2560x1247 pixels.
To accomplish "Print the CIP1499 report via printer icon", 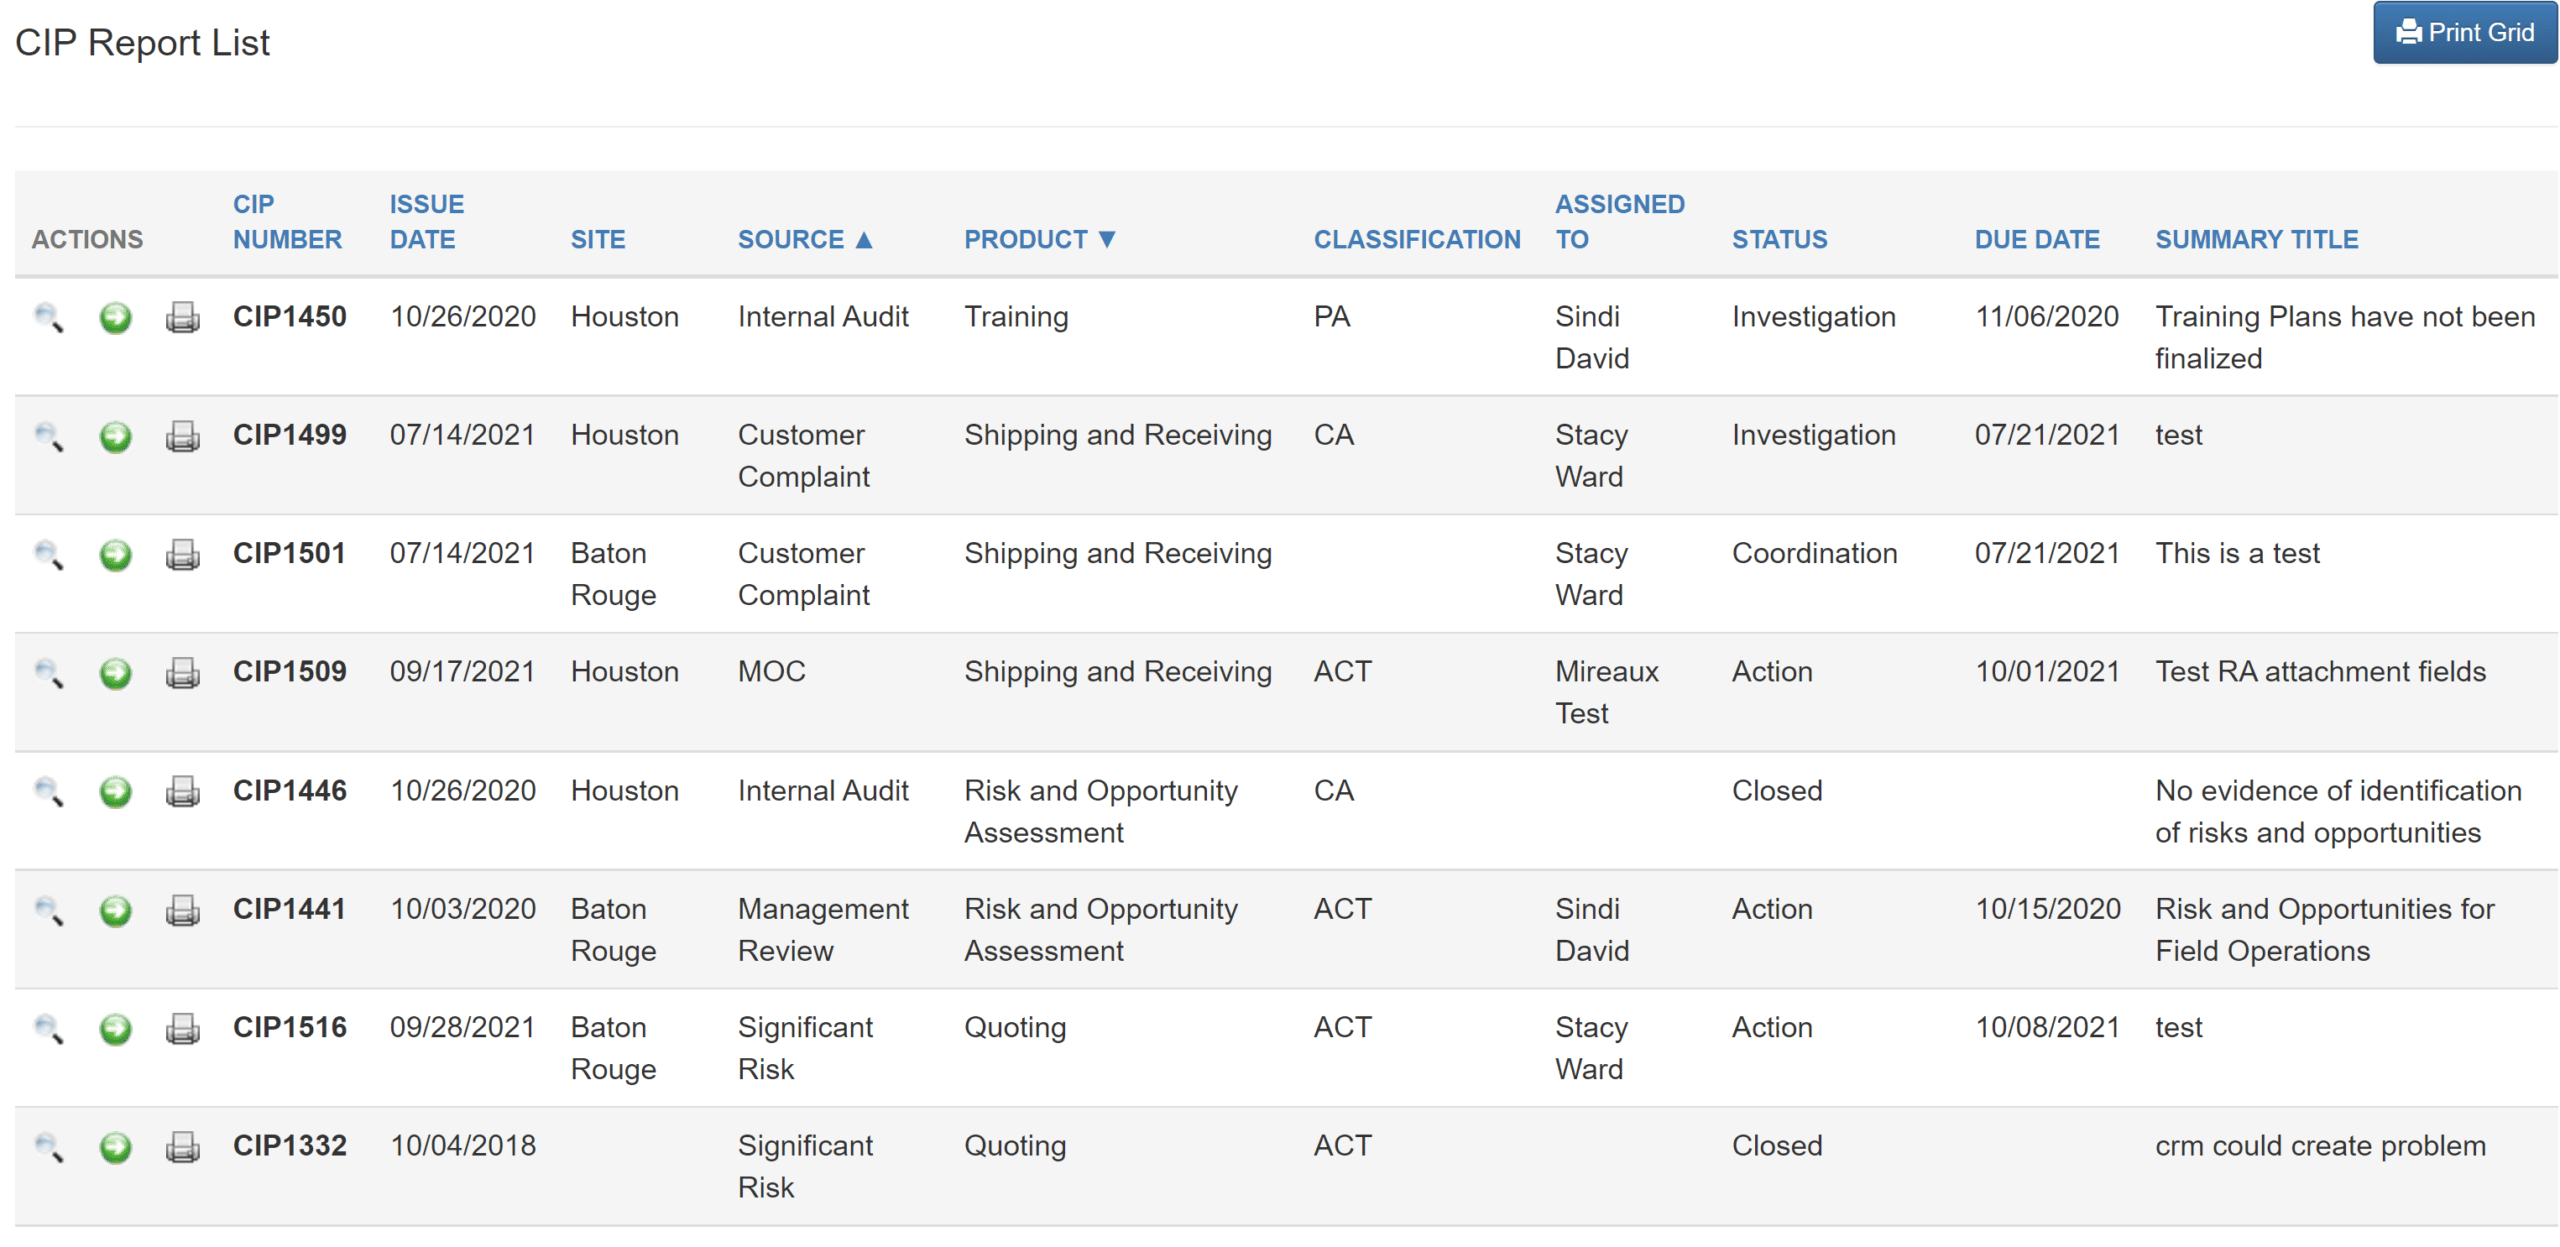I will point(182,436).
